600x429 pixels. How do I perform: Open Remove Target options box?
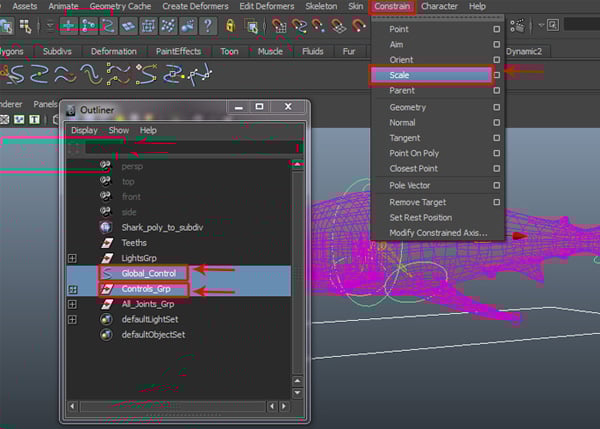coord(496,202)
